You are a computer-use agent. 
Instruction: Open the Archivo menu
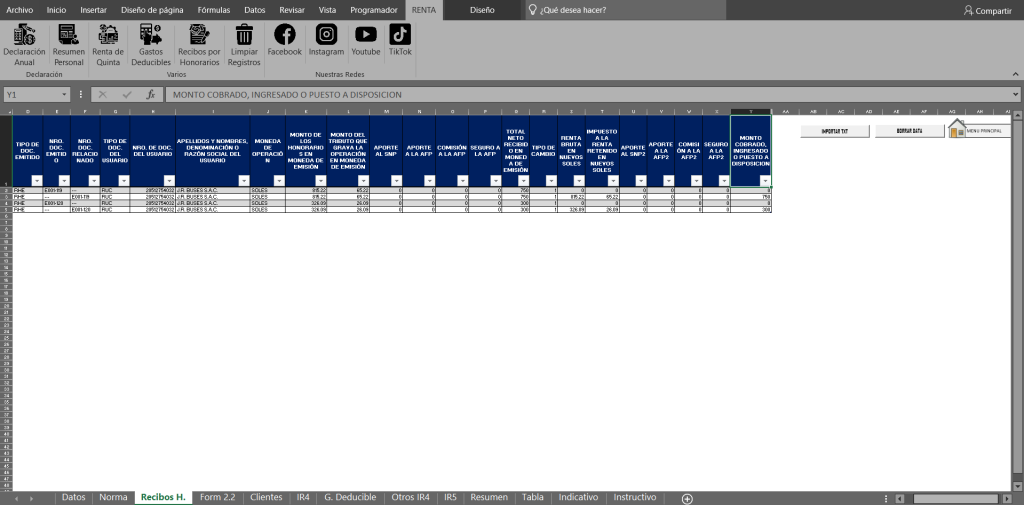[x=20, y=10]
